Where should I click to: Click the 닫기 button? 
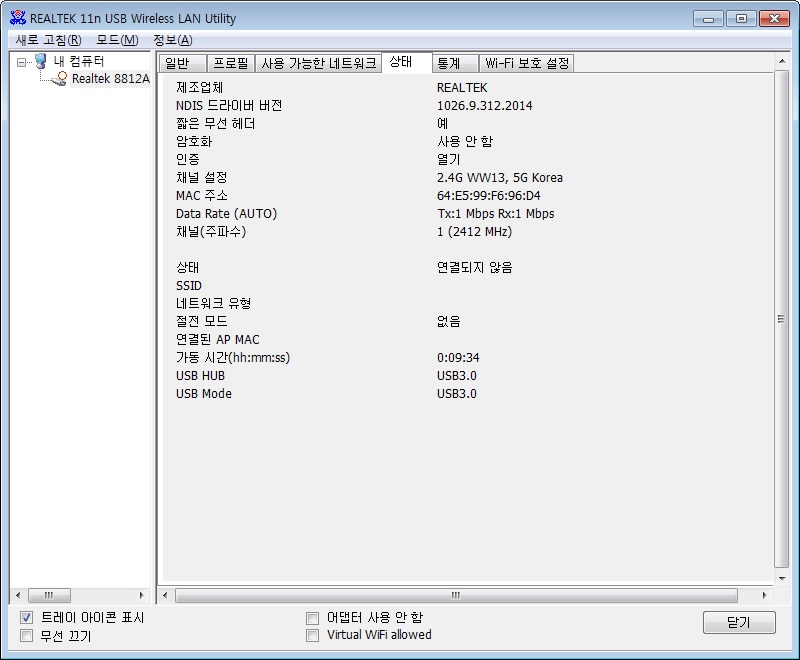pos(739,622)
